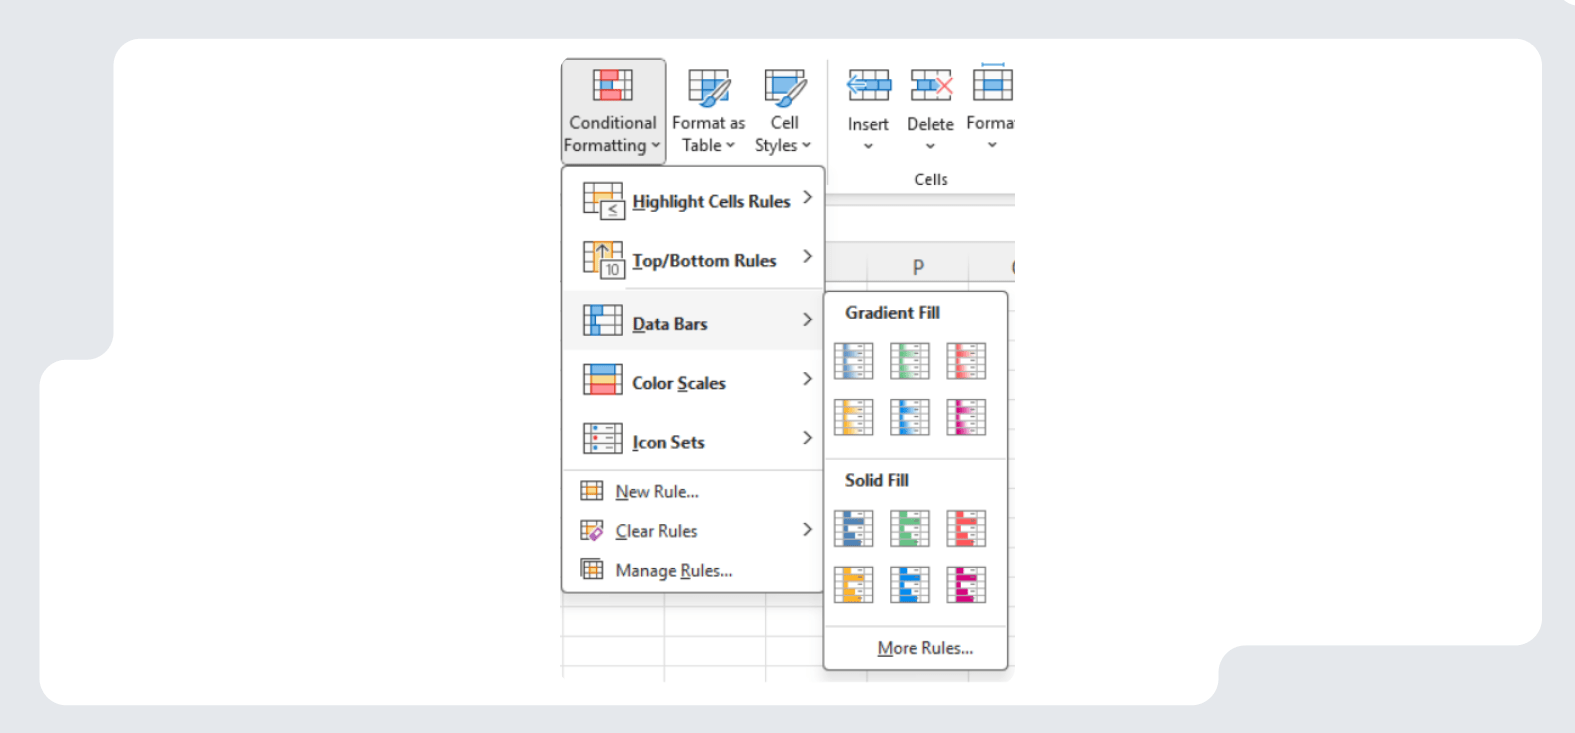This screenshot has width=1575, height=733.
Task: Open the Cell Styles gallery
Action: tap(783, 110)
